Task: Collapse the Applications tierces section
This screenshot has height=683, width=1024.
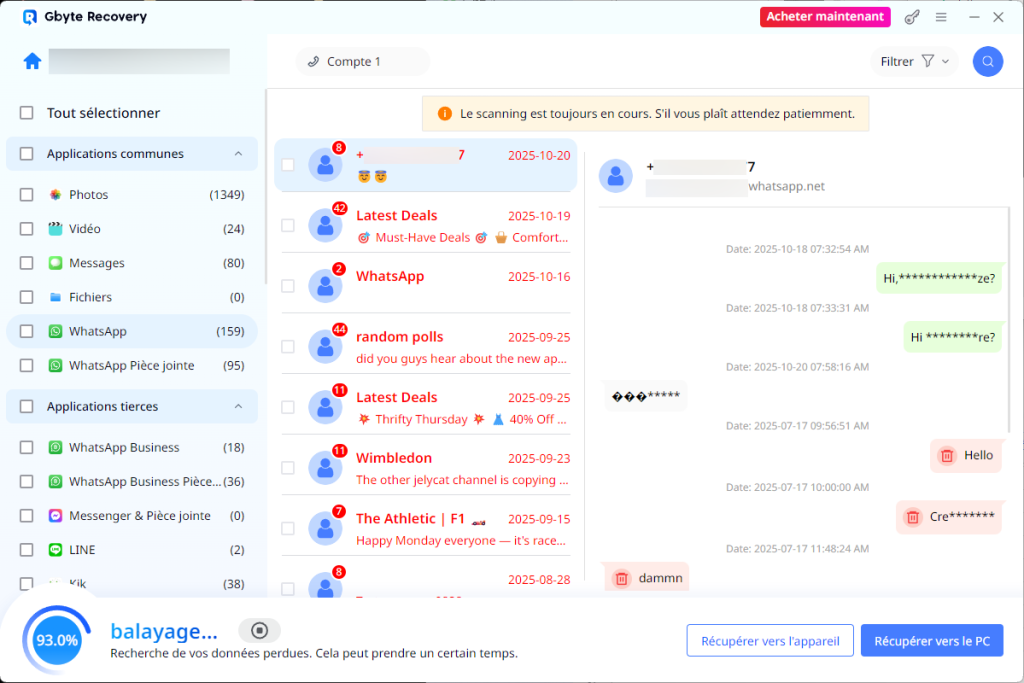Action: (238, 407)
